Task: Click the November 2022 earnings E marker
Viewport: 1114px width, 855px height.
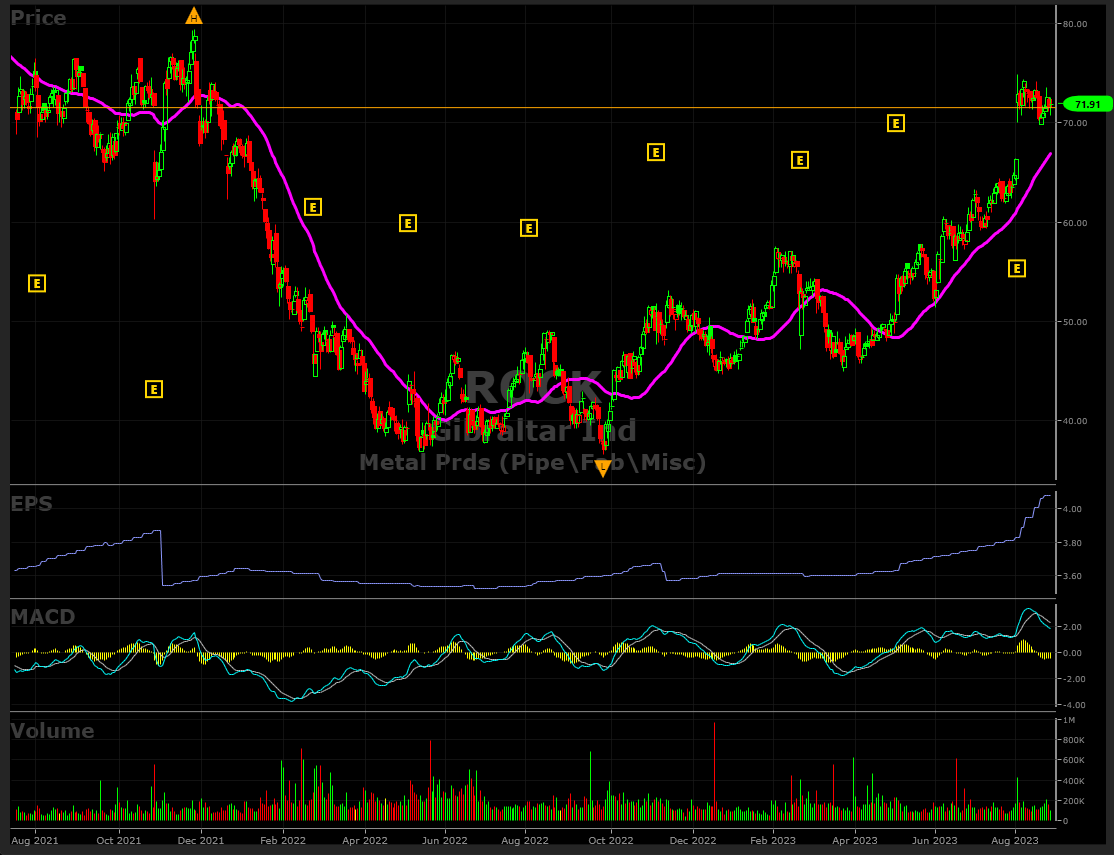Action: [x=656, y=152]
